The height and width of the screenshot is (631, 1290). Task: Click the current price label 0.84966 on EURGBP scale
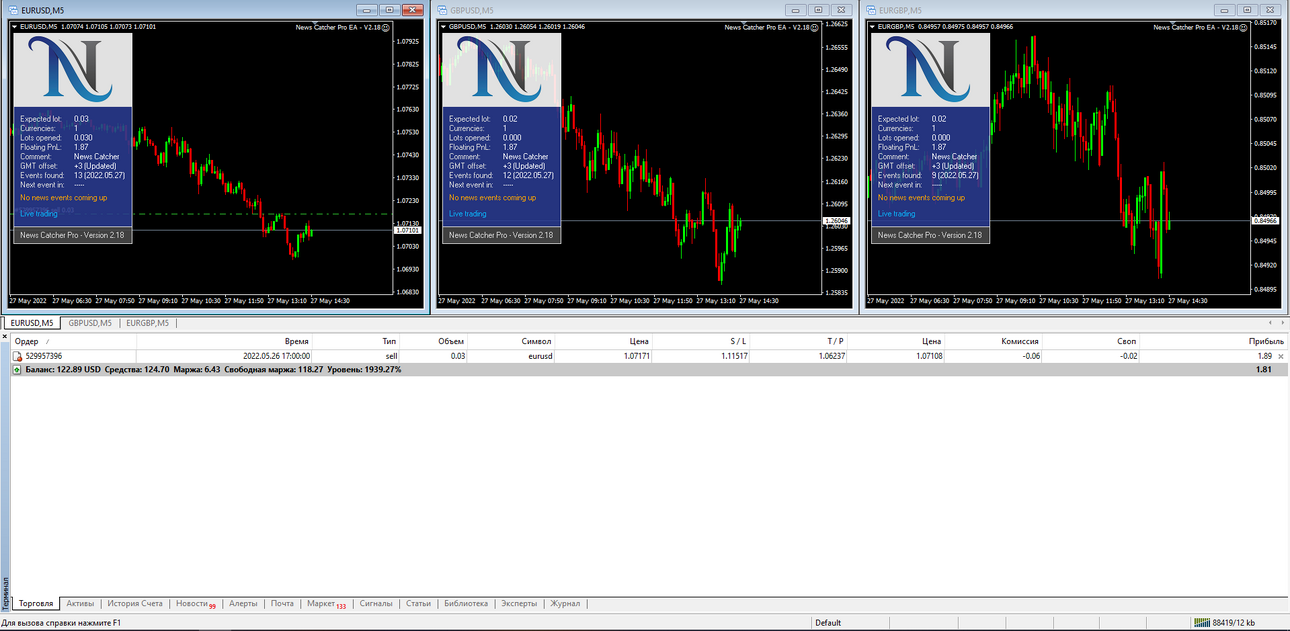click(1265, 220)
